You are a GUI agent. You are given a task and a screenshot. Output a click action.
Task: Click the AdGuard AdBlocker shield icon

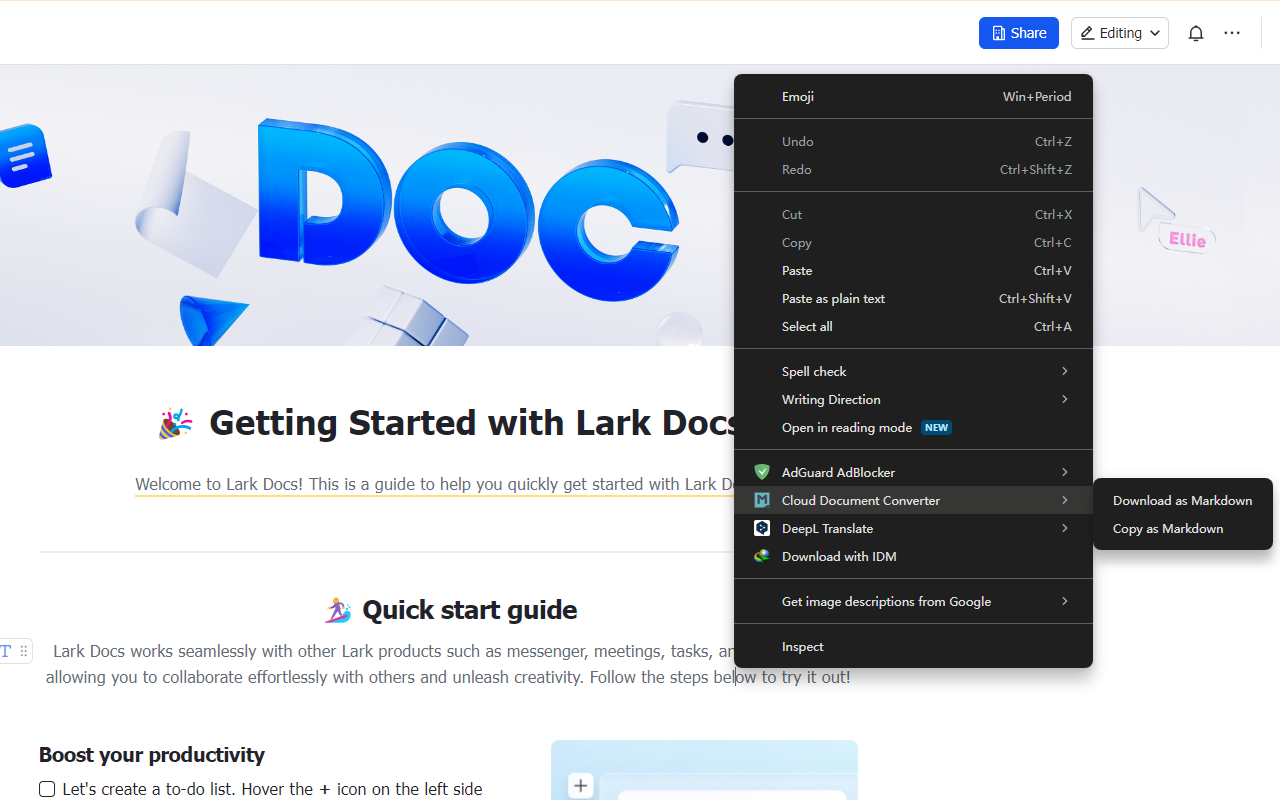tap(761, 472)
